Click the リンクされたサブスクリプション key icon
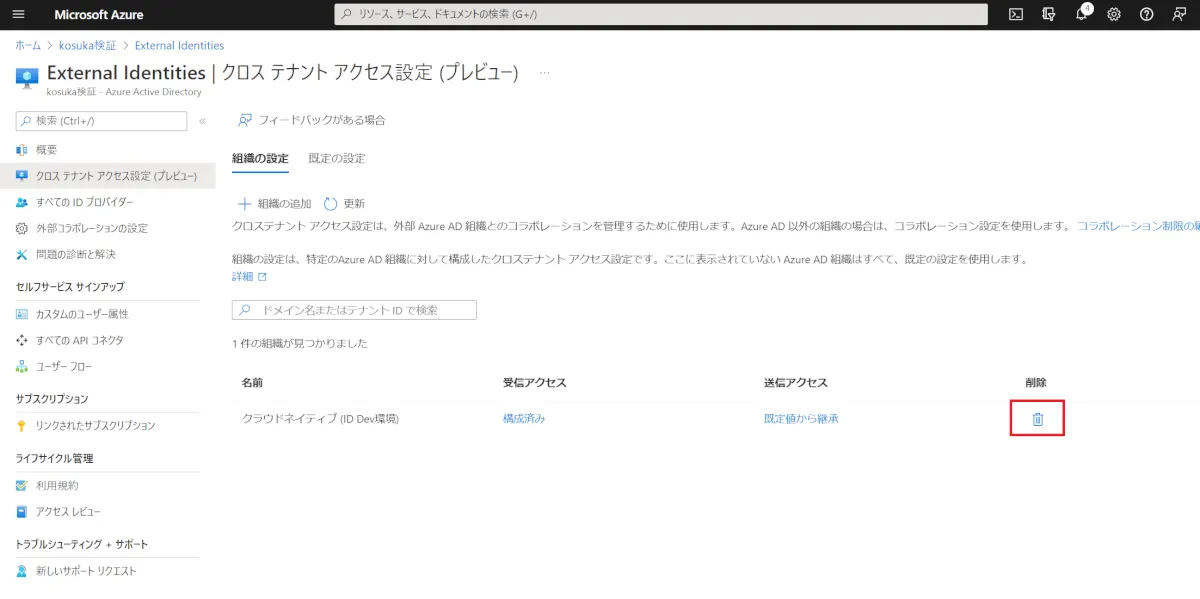The image size is (1200, 599). [x=22, y=426]
